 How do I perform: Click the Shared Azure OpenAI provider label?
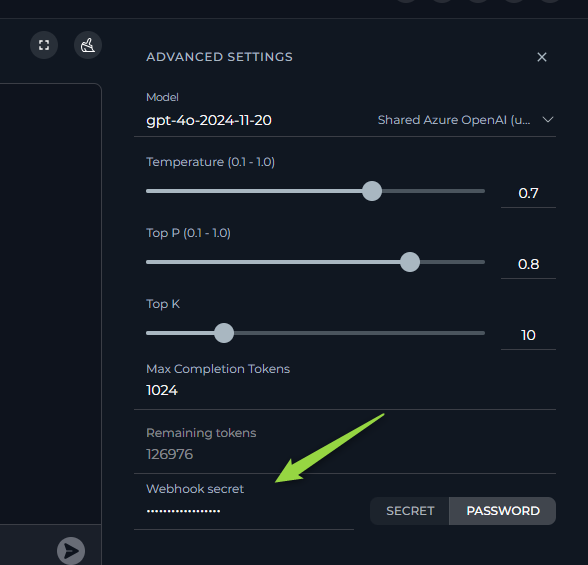454,120
